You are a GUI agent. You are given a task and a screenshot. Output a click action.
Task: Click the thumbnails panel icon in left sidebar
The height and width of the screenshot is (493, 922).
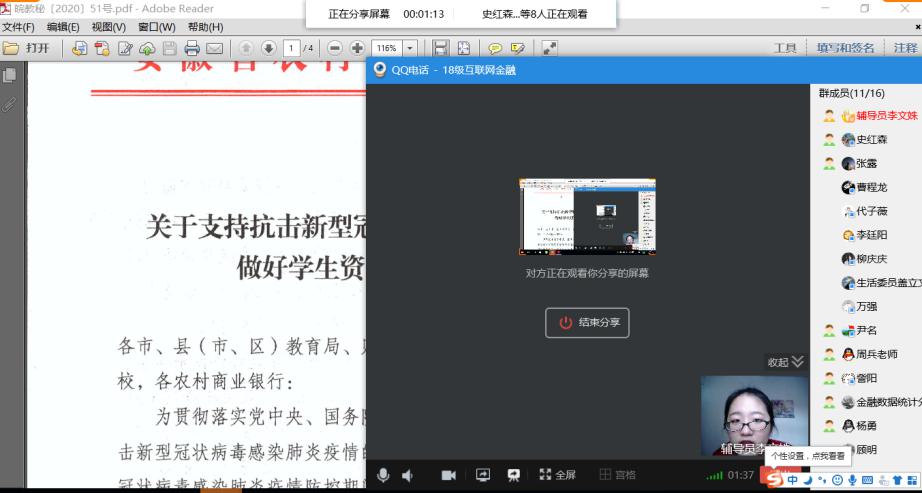[10, 75]
